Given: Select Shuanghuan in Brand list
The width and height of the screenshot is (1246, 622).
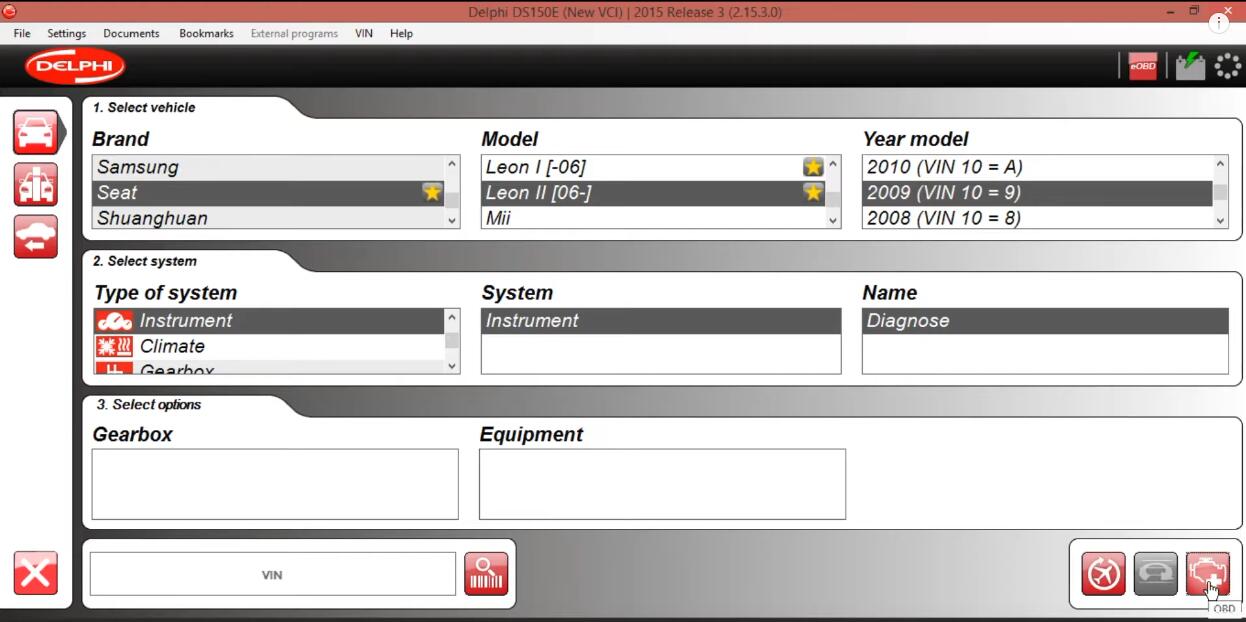Looking at the screenshot, I should pos(268,218).
